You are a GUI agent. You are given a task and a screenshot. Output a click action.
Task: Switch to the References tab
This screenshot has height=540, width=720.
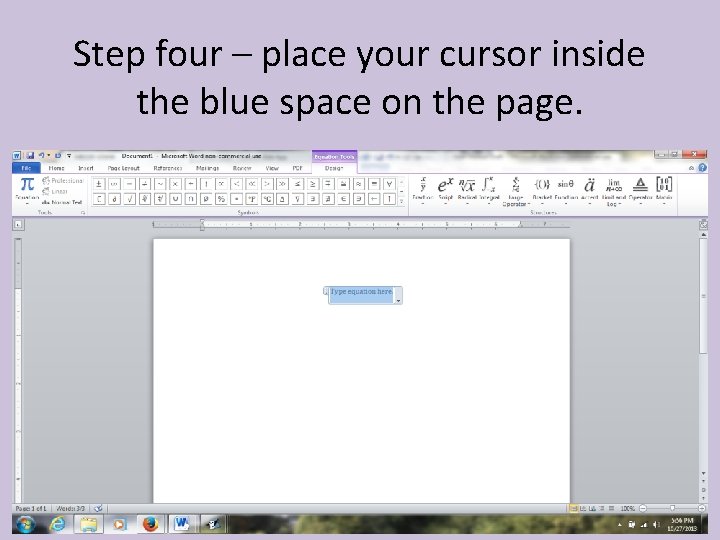point(168,168)
